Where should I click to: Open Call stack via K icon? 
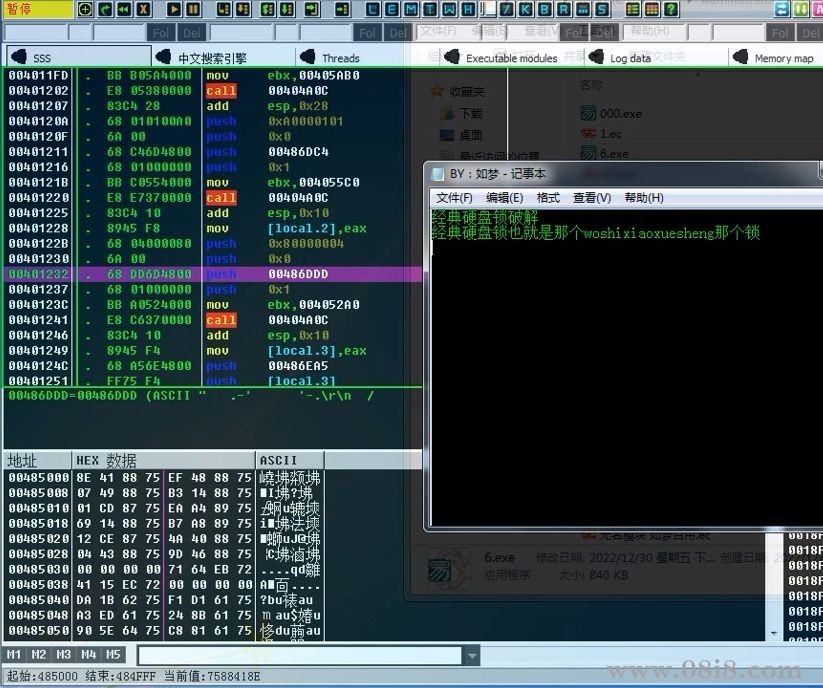coord(525,9)
